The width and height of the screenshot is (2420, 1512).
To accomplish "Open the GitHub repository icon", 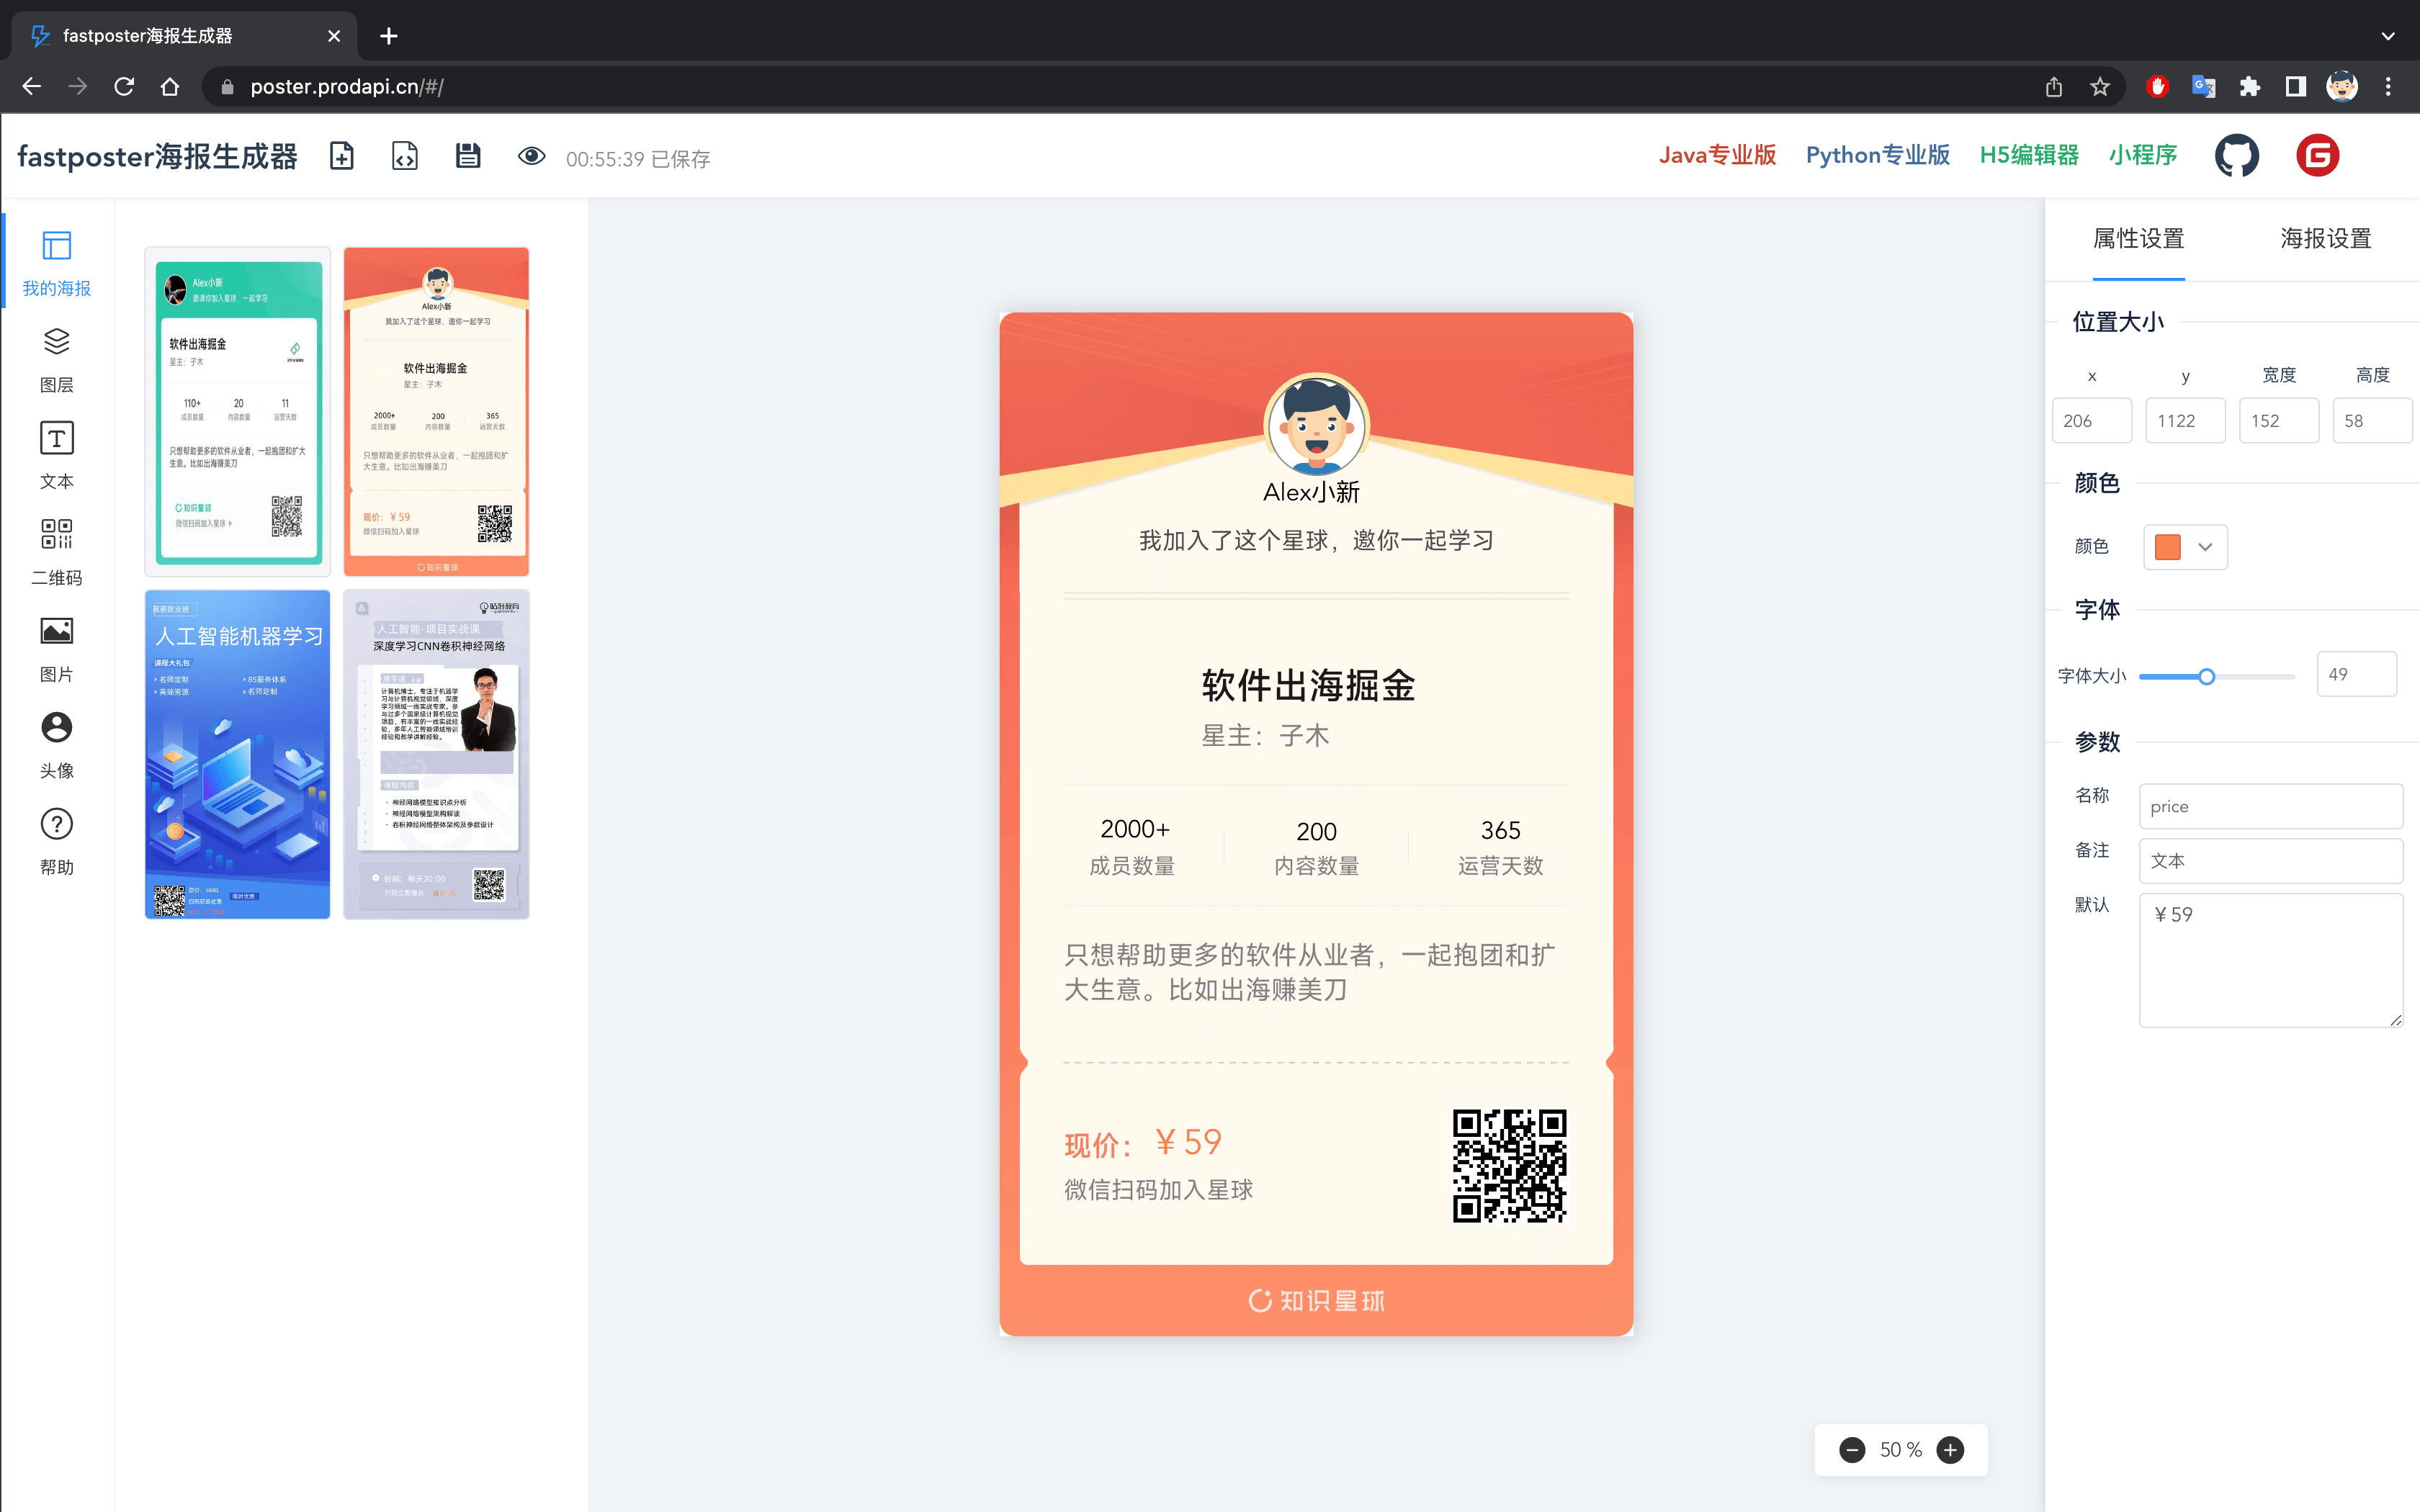I will tap(2238, 155).
